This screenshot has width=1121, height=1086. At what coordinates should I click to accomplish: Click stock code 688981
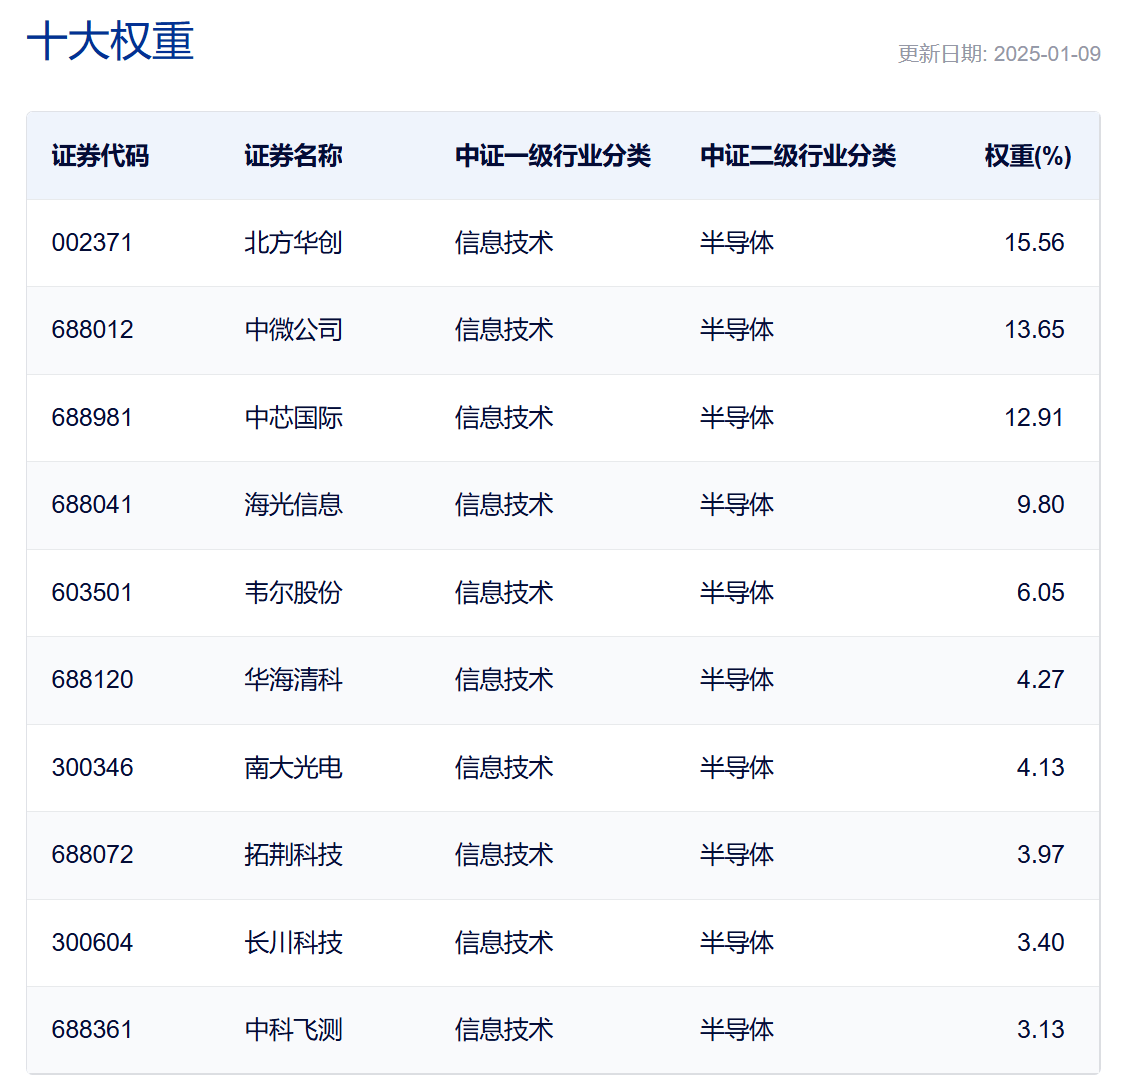[92, 418]
